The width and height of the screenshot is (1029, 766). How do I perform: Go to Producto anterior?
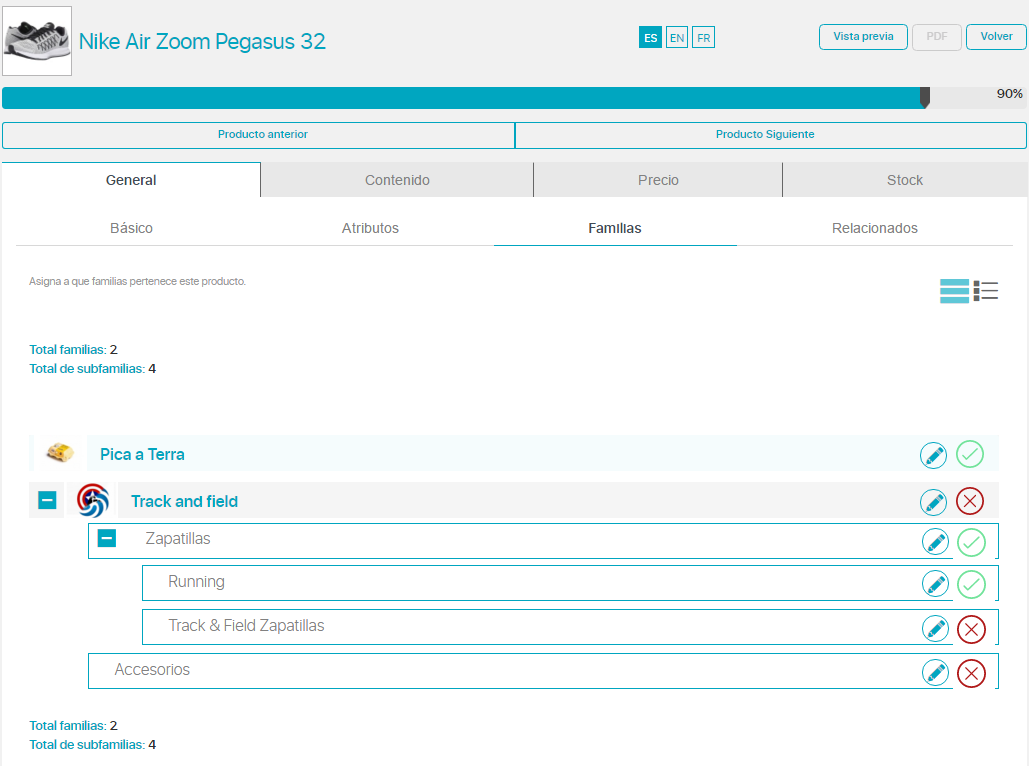(259, 135)
